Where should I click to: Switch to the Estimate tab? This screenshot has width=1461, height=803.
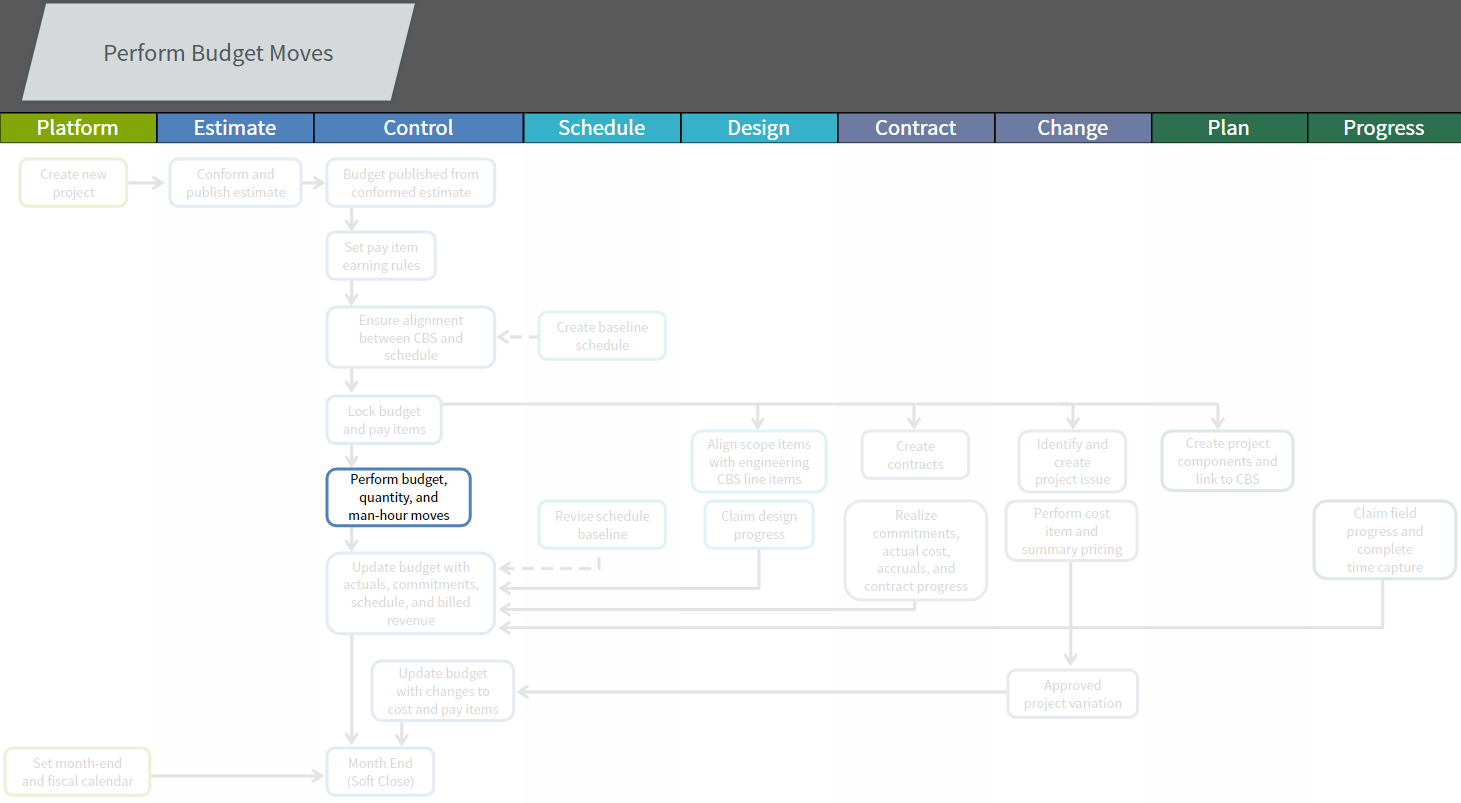(235, 128)
